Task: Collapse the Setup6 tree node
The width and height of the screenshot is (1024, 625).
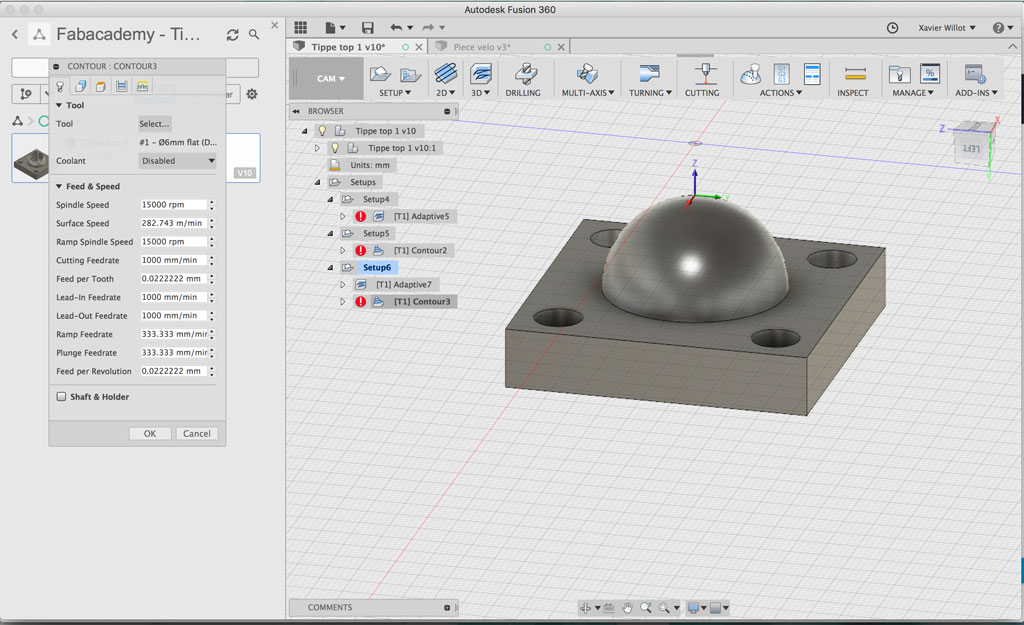Action: tap(330, 268)
